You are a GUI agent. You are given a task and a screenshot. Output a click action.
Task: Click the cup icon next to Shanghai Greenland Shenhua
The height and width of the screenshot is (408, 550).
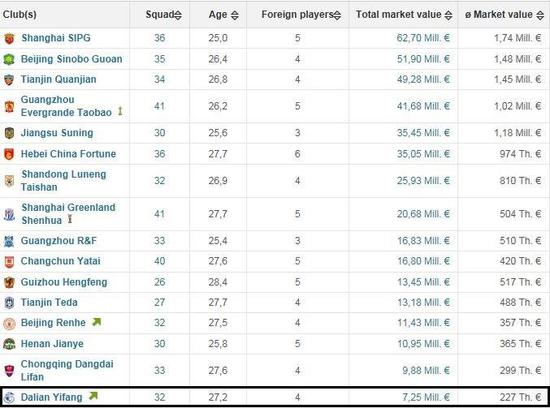[70, 219]
